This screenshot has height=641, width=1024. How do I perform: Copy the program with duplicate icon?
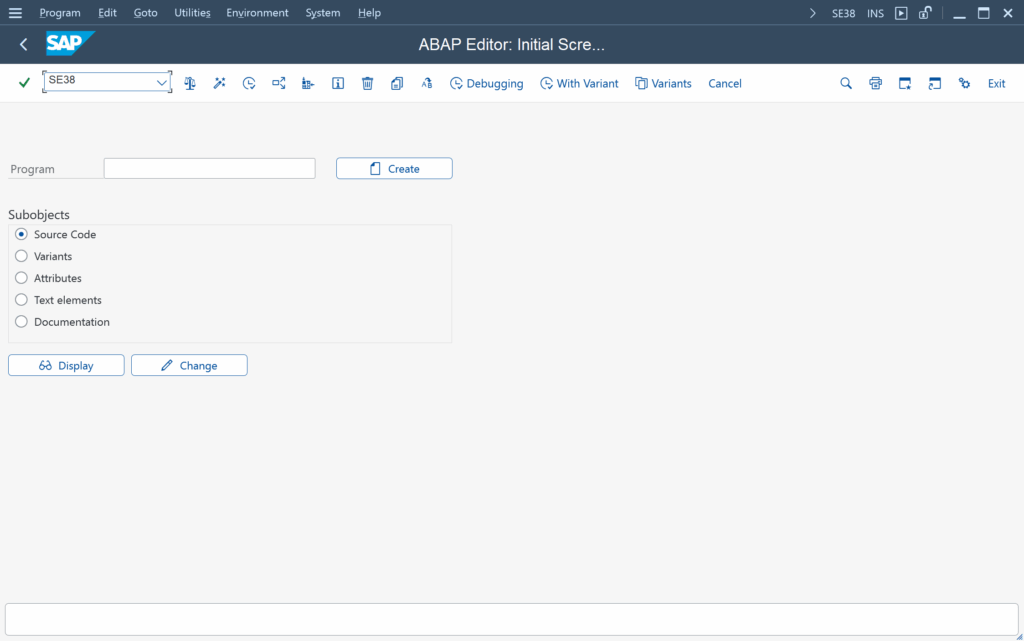[397, 83]
